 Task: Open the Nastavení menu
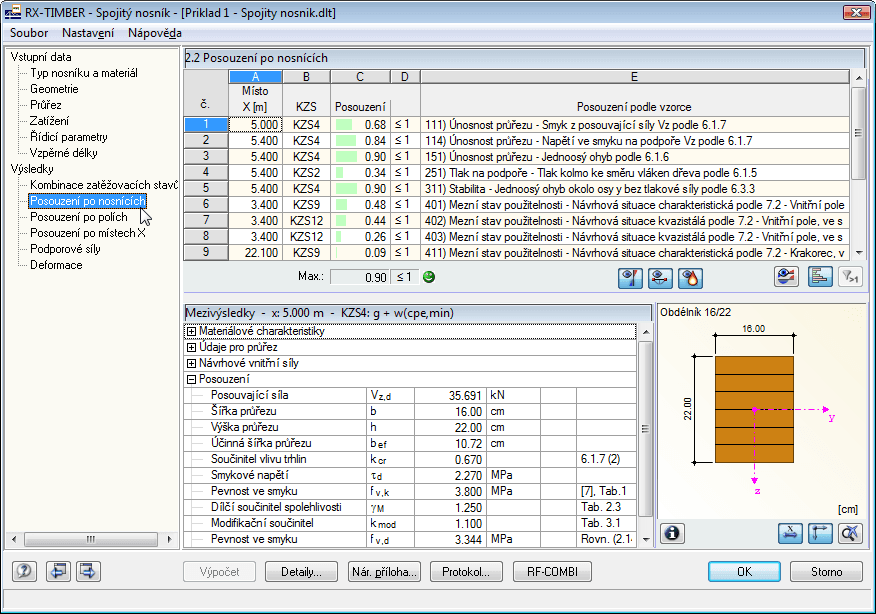[x=88, y=33]
